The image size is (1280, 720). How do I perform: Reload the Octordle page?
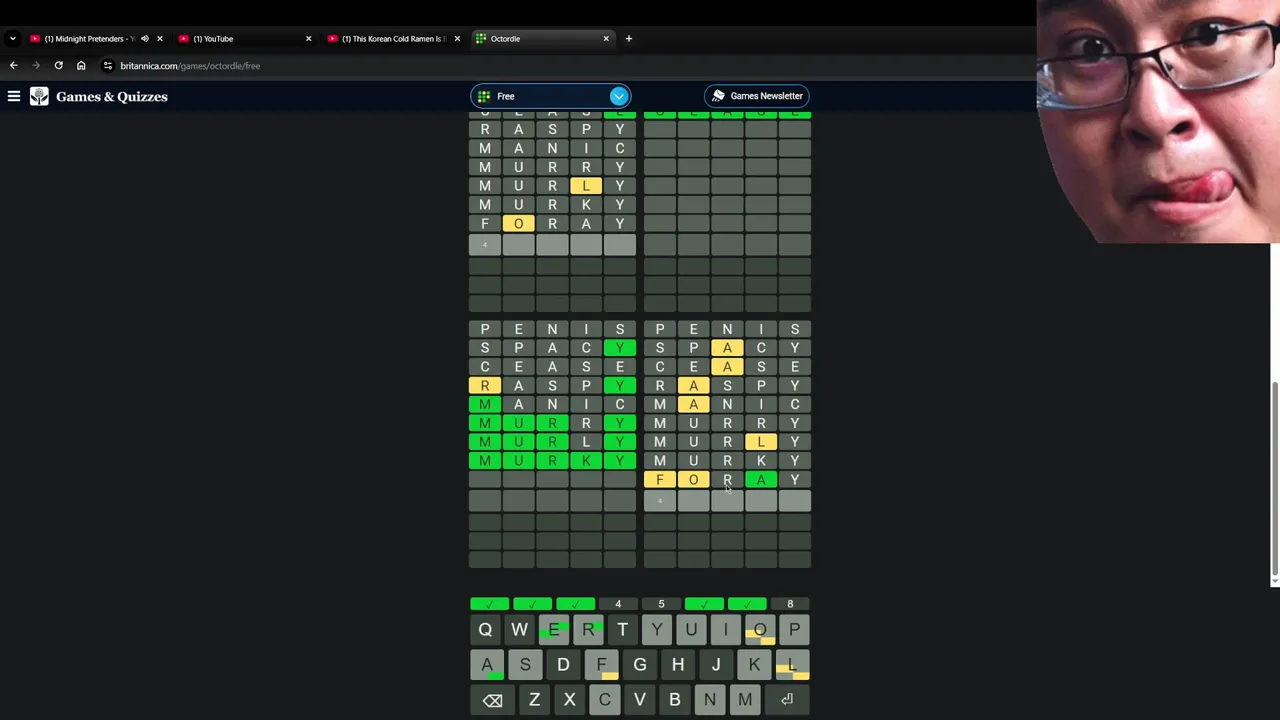[x=58, y=65]
